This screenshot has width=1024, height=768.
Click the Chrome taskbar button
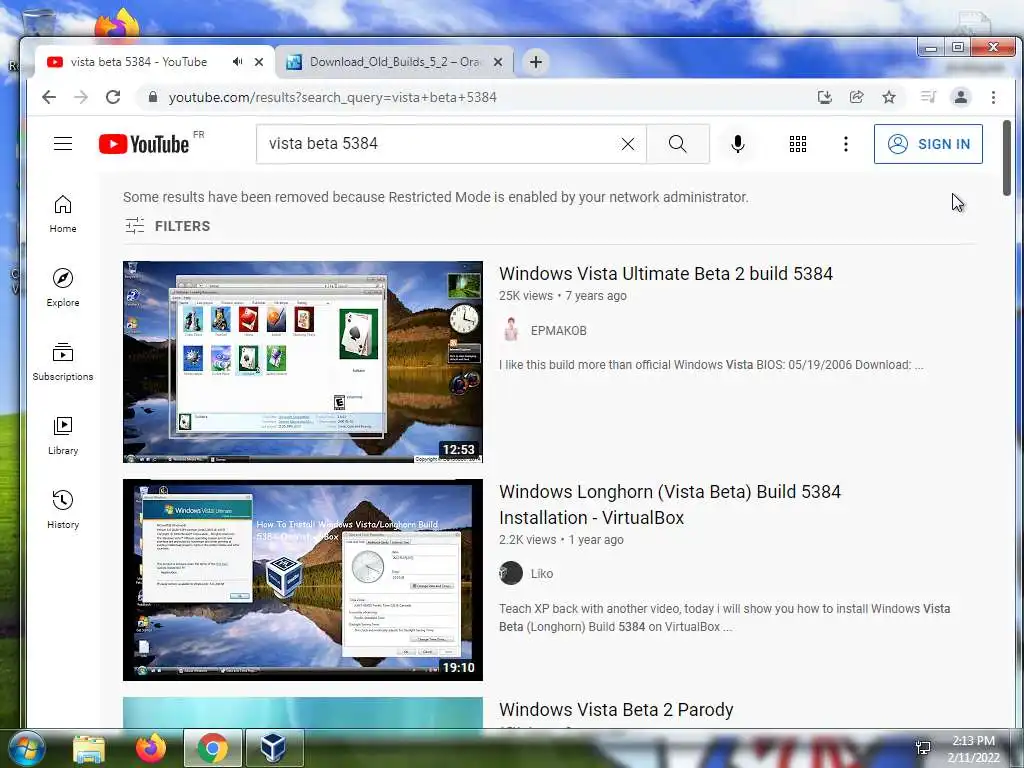[212, 748]
